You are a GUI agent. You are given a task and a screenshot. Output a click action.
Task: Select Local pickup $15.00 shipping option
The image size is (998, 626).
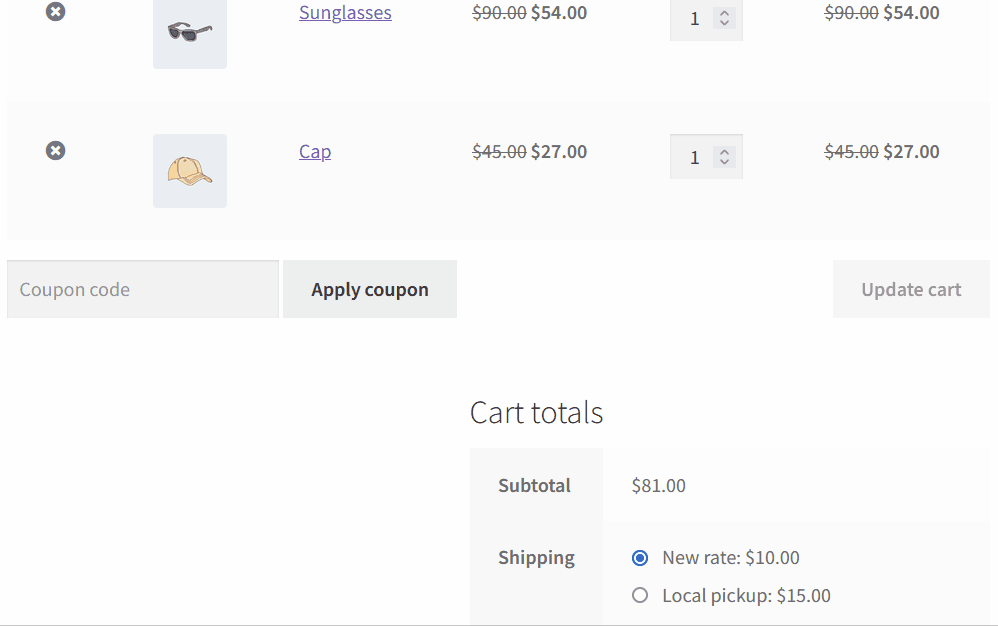tap(640, 595)
